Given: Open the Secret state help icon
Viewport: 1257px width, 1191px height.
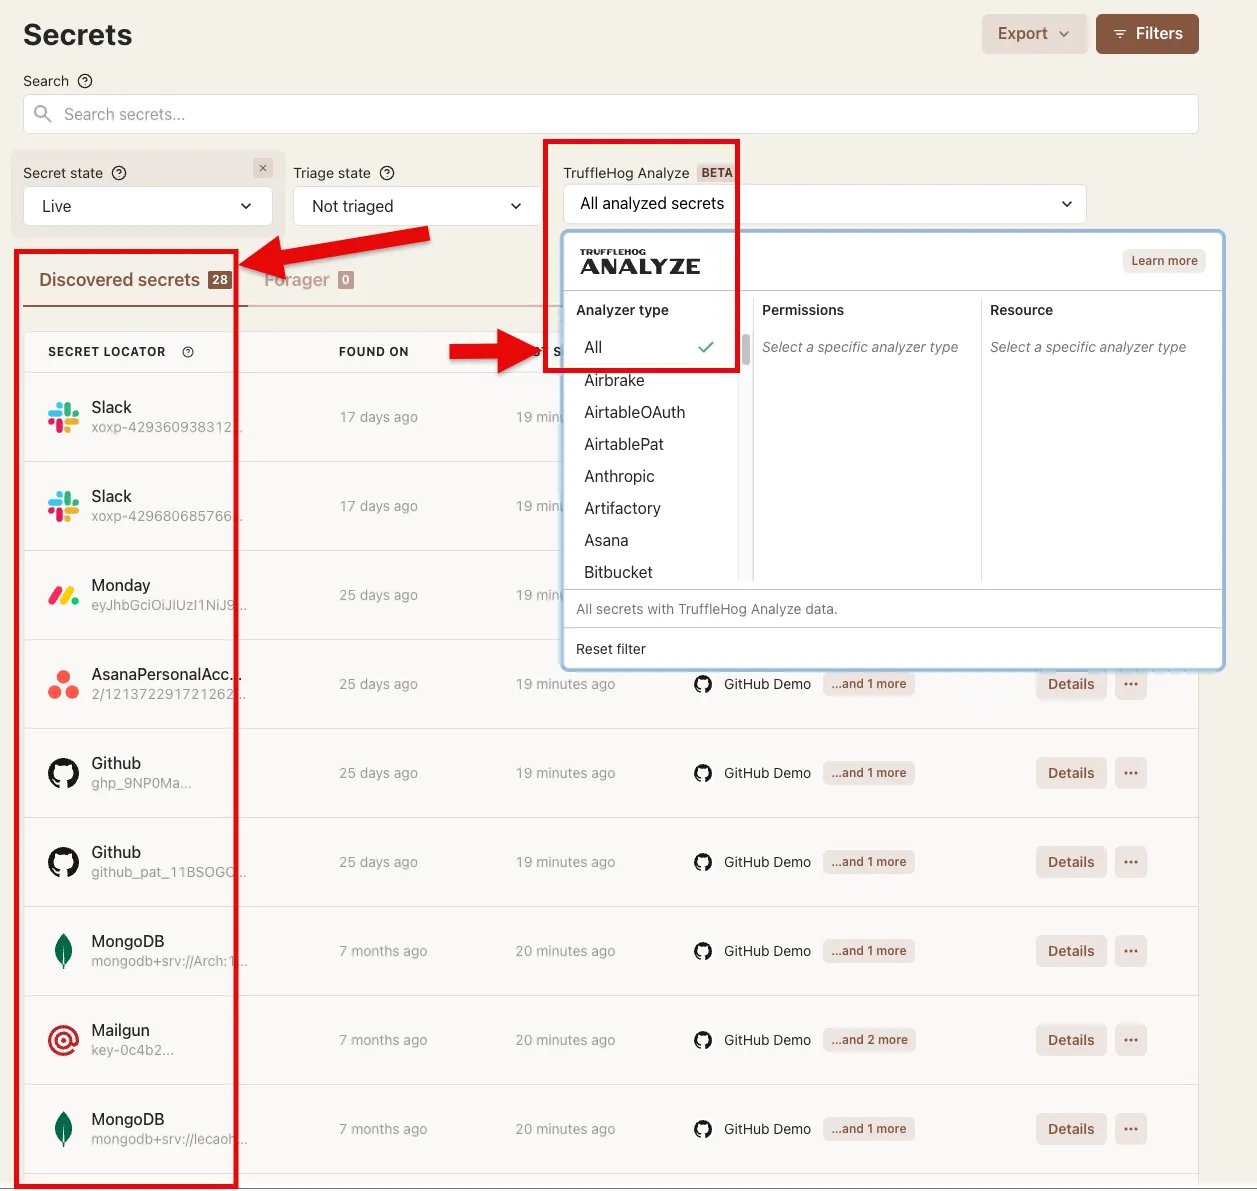Looking at the screenshot, I should pos(119,173).
